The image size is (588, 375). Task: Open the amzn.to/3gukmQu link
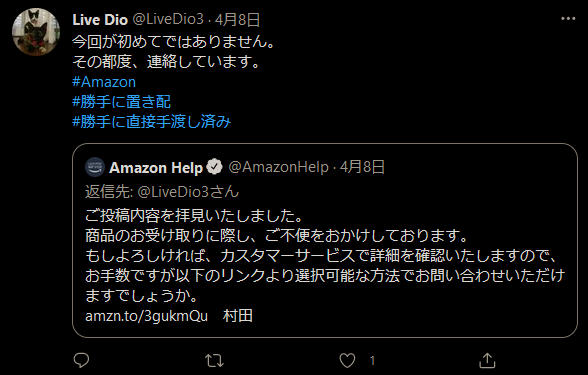pos(146,316)
